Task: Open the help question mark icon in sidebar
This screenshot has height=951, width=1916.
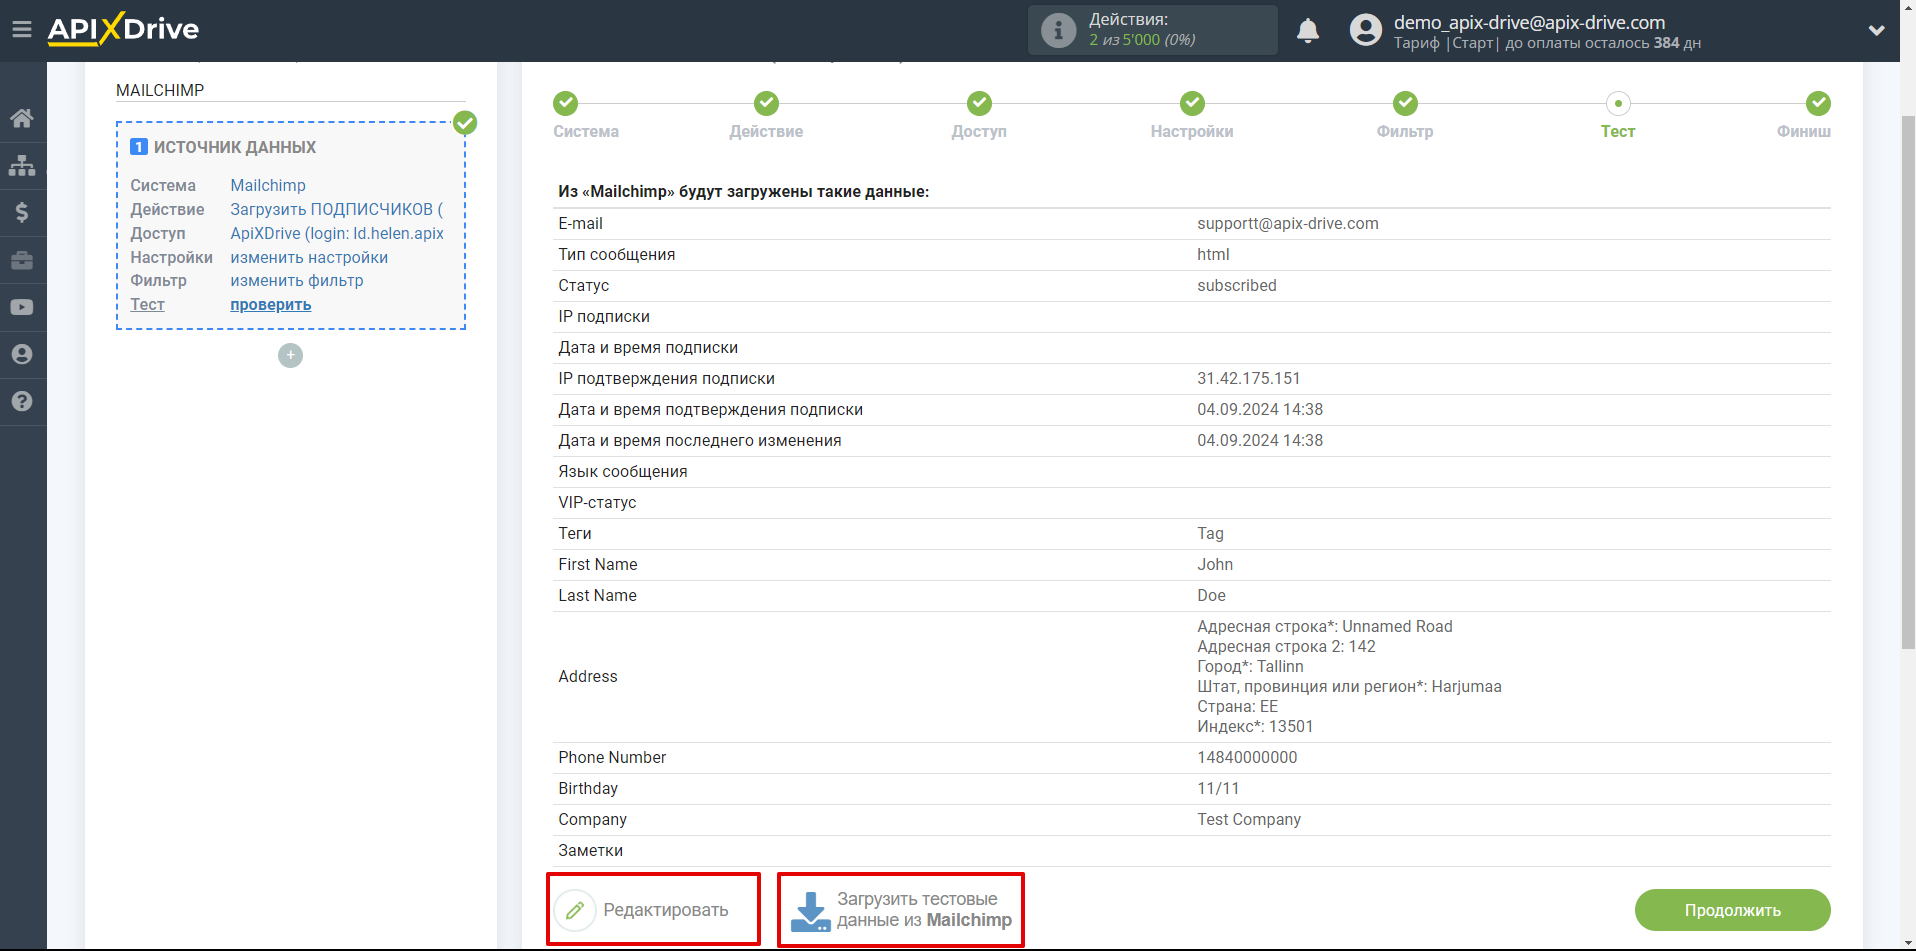Action: pyautogui.click(x=22, y=401)
